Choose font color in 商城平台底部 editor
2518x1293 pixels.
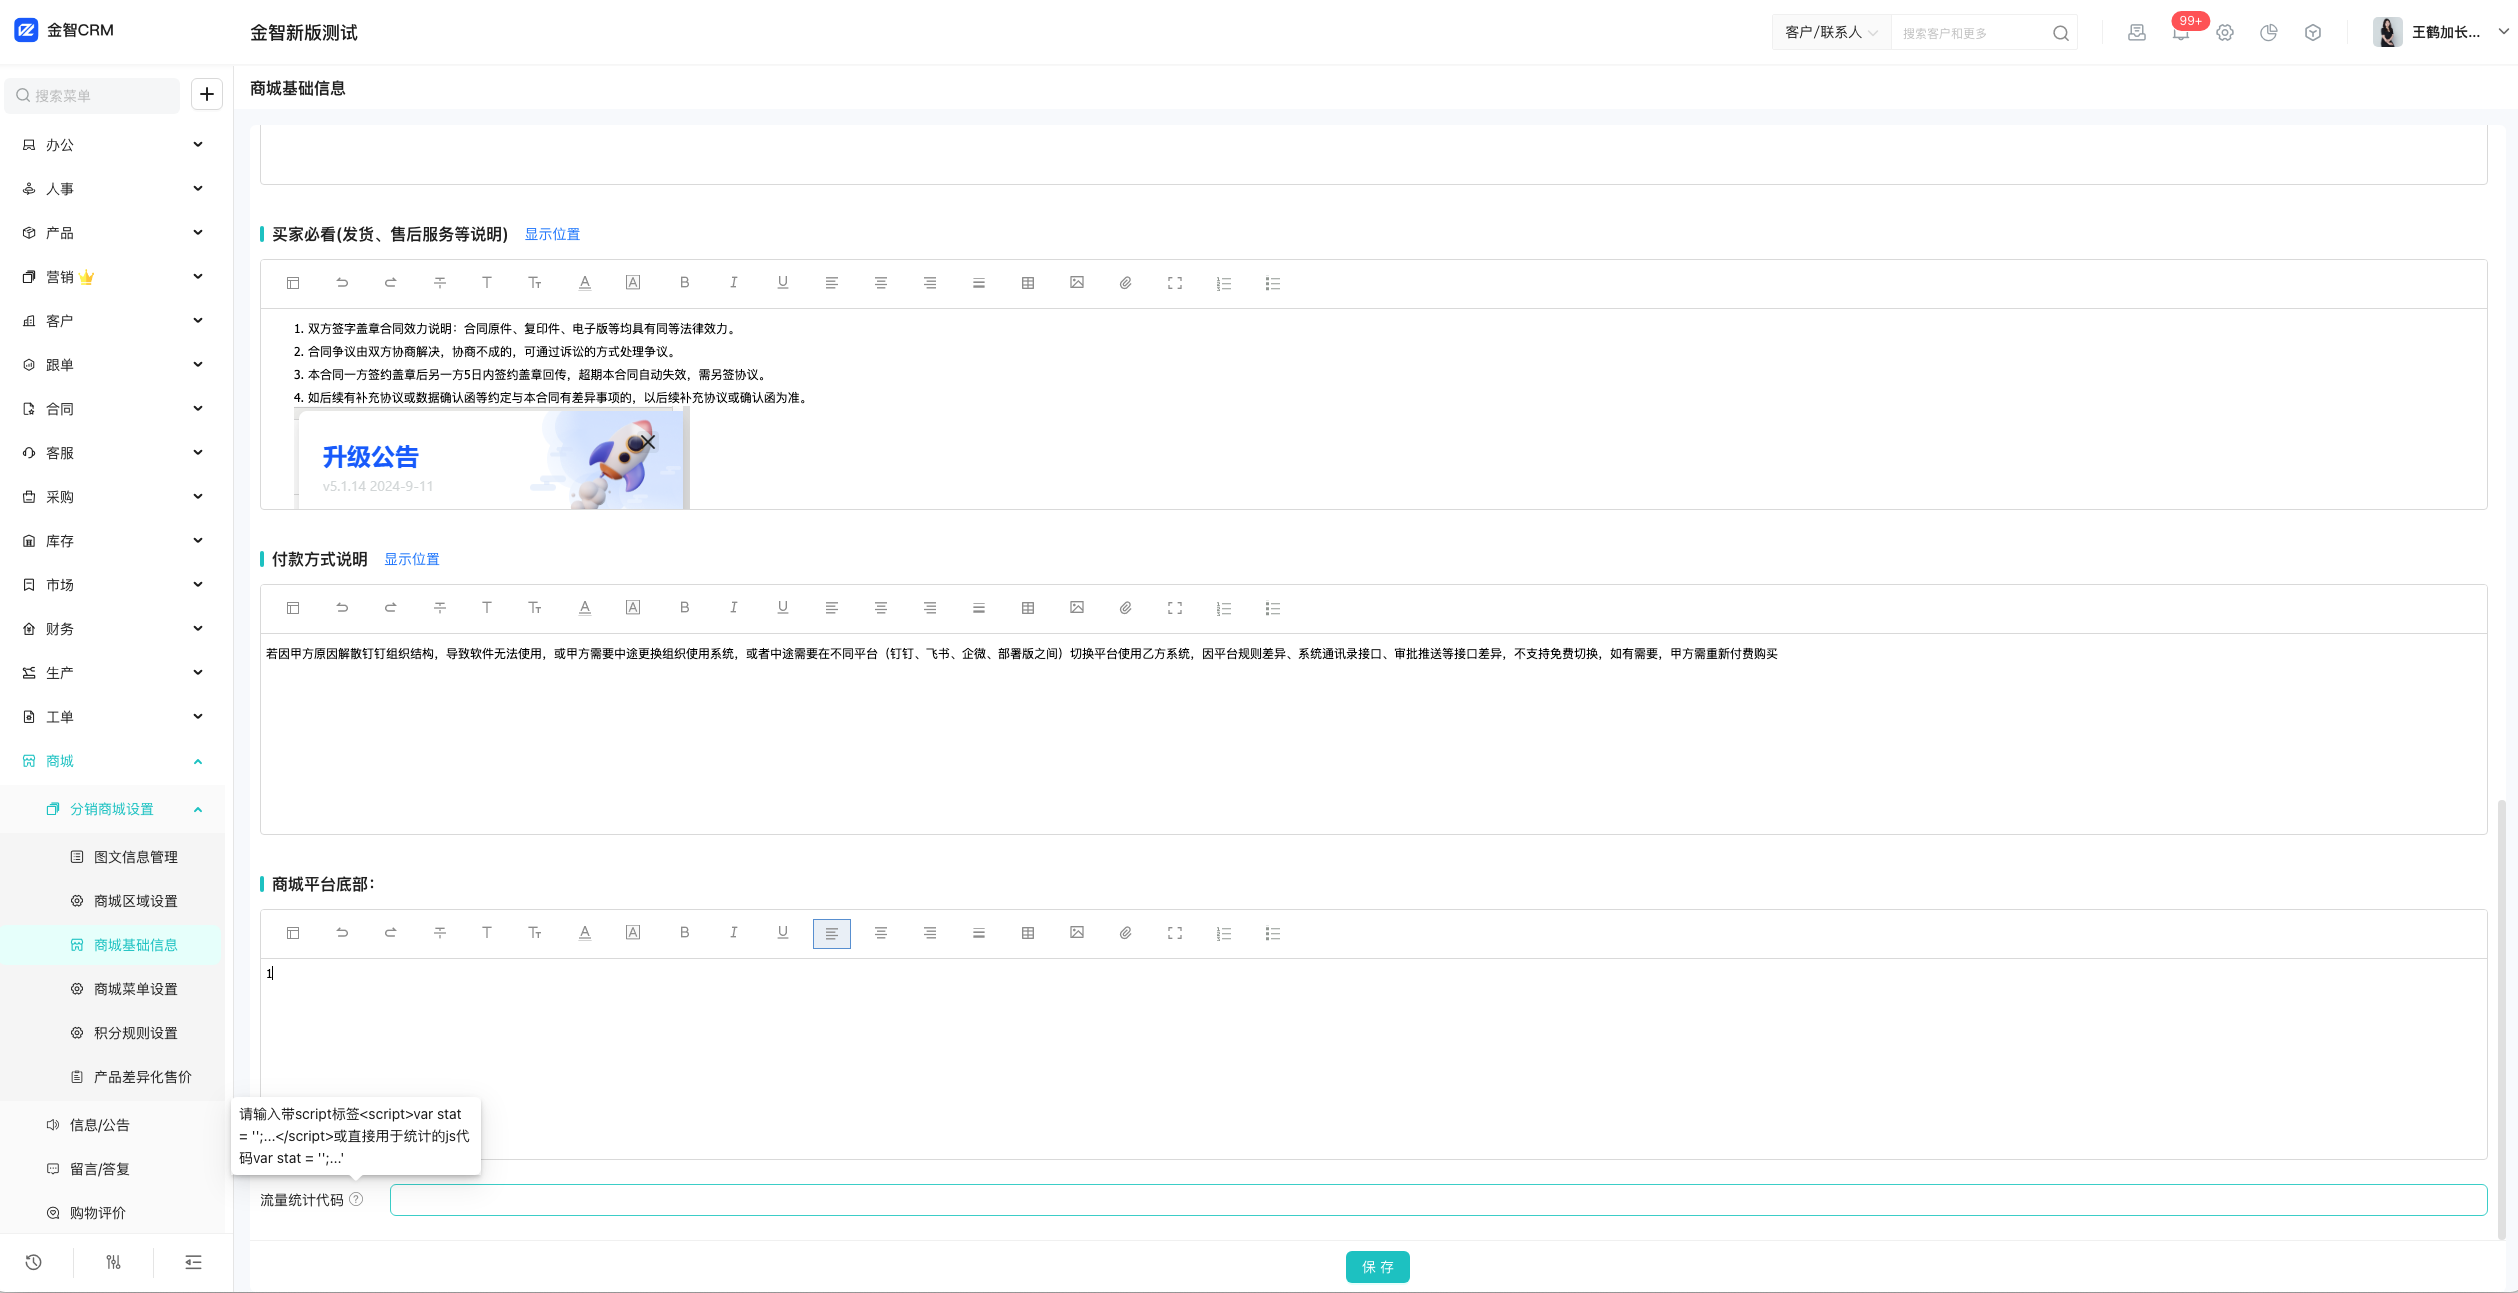click(x=585, y=933)
